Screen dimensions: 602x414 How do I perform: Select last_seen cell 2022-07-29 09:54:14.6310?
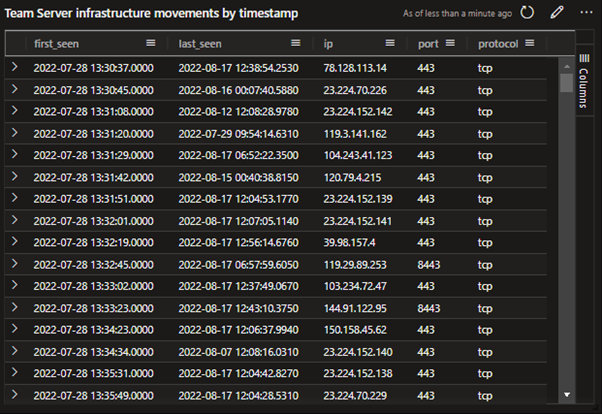(x=238, y=134)
